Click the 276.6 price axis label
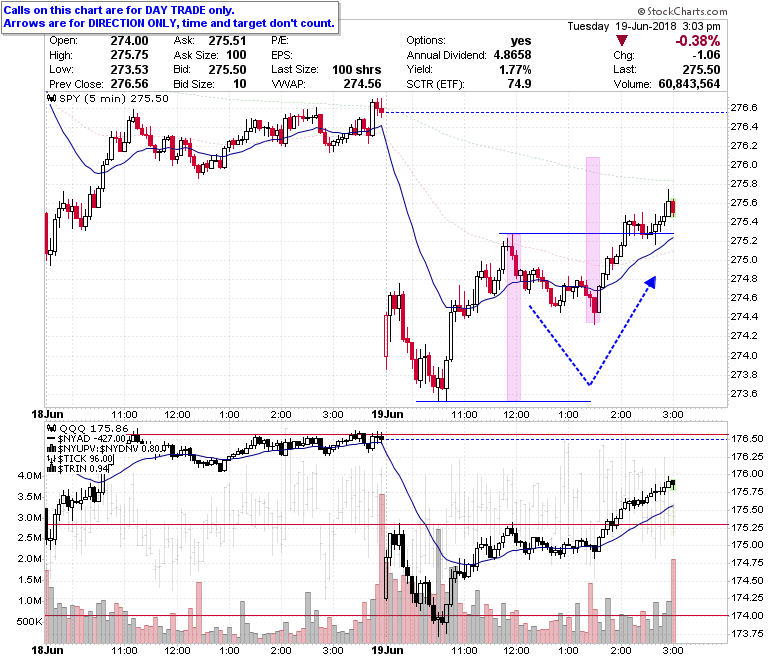This screenshot has width=780, height=659. point(744,107)
